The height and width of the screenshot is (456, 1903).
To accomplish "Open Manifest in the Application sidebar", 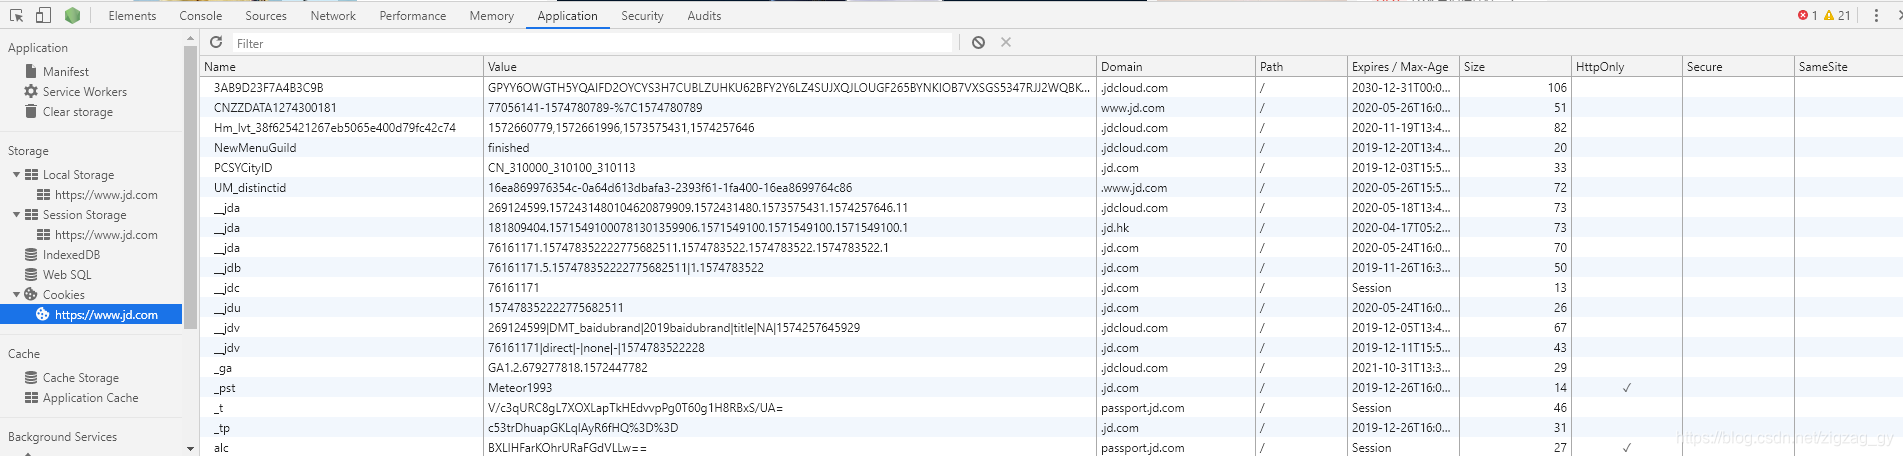I will [66, 72].
